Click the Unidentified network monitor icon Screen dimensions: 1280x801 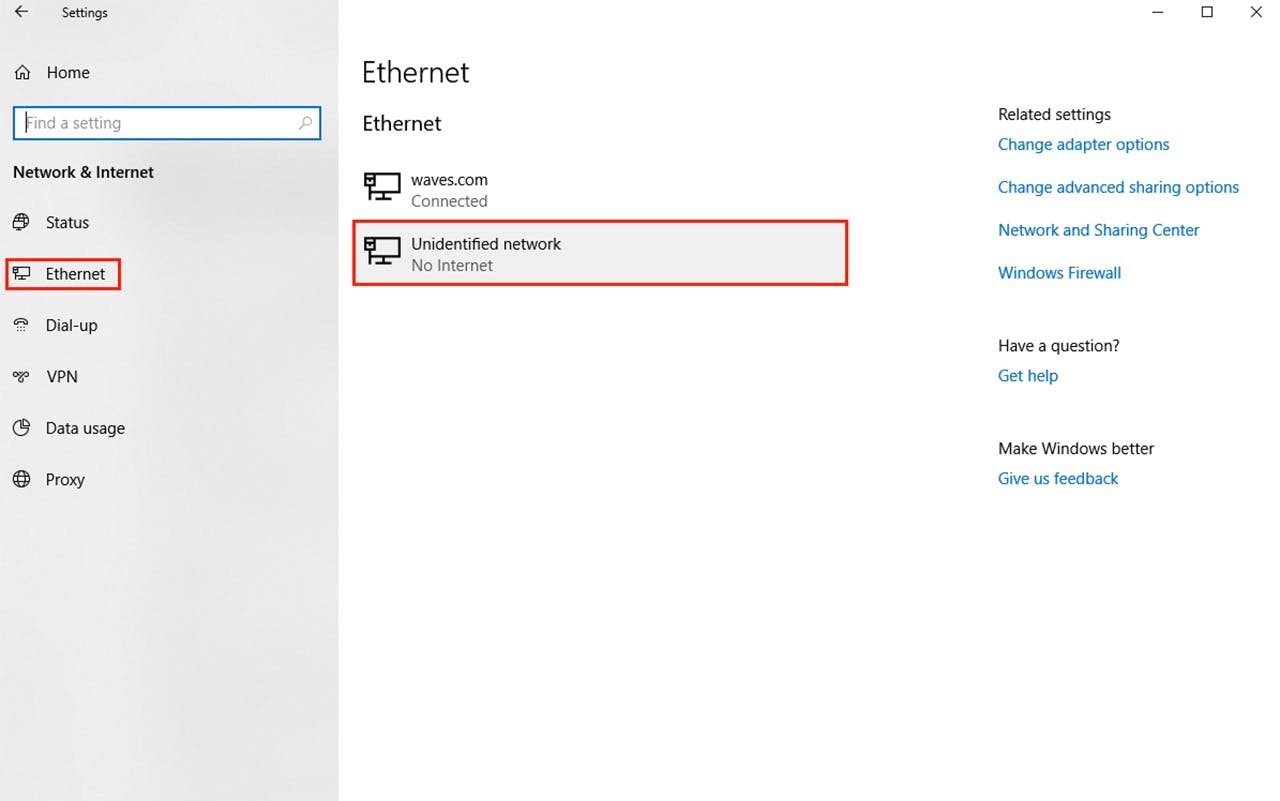[381, 252]
